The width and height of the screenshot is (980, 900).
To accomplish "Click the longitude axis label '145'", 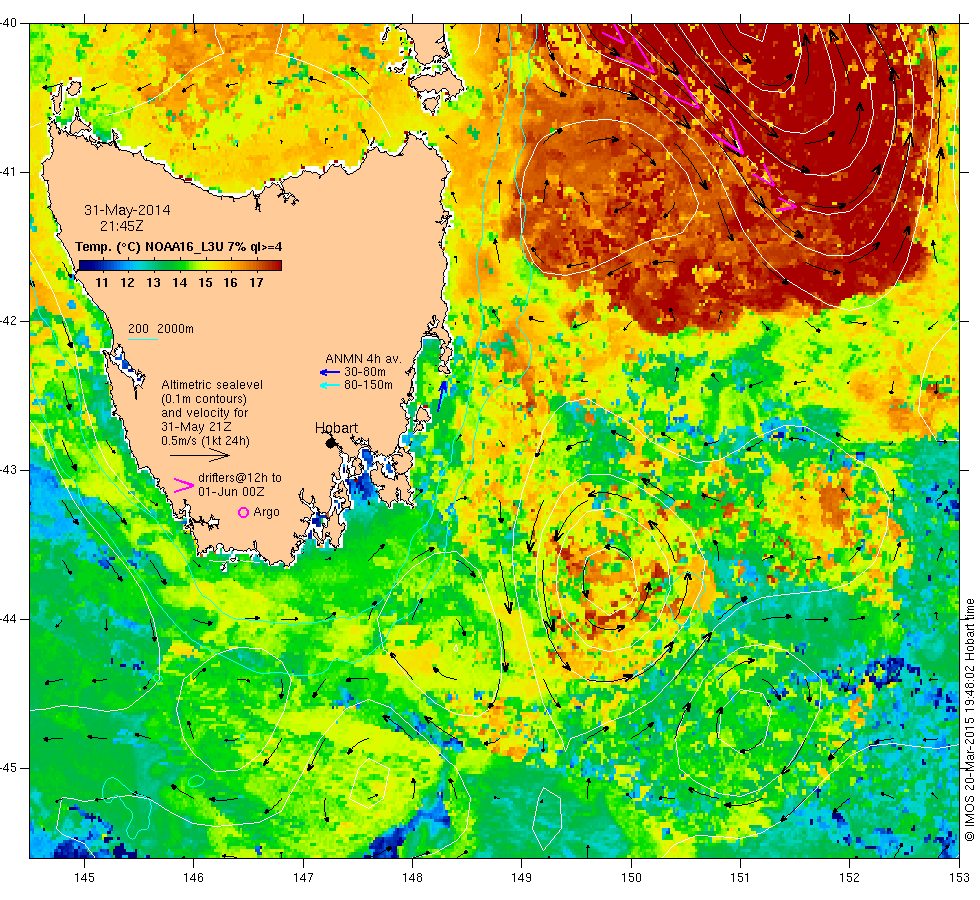I will click(x=84, y=878).
